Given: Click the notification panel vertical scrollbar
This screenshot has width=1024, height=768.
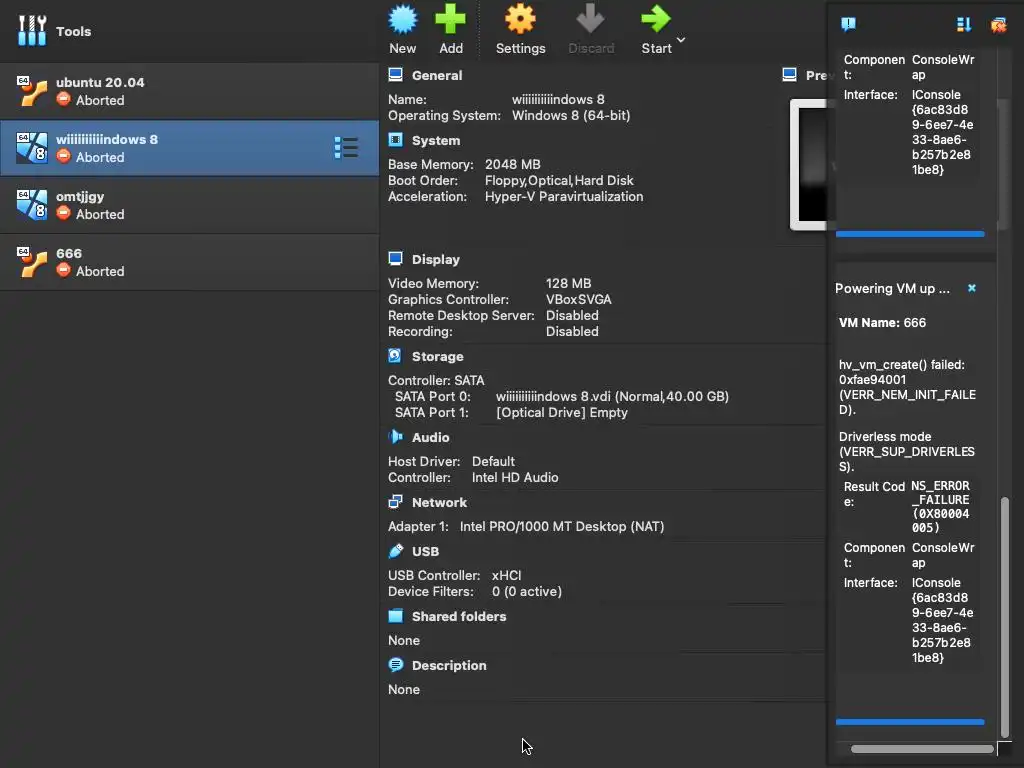Looking at the screenshot, I should point(1005,617).
